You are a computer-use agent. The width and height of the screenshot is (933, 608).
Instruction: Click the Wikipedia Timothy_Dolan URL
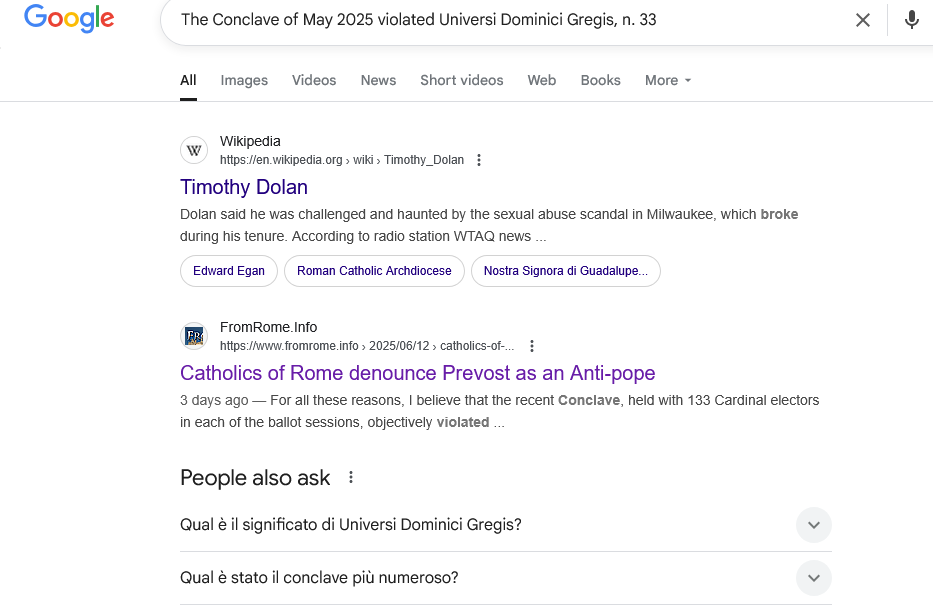coord(342,160)
